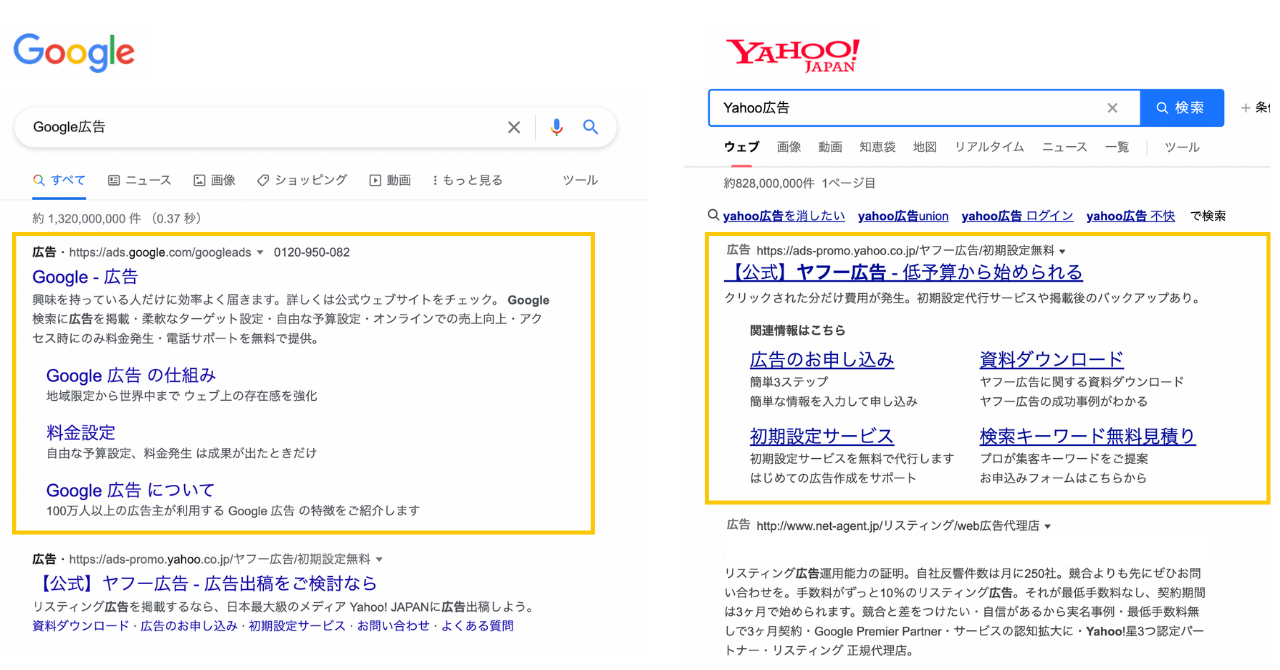Expand Google もっと見る menu
Viewport: 1280px width, 670px height.
point(467,180)
